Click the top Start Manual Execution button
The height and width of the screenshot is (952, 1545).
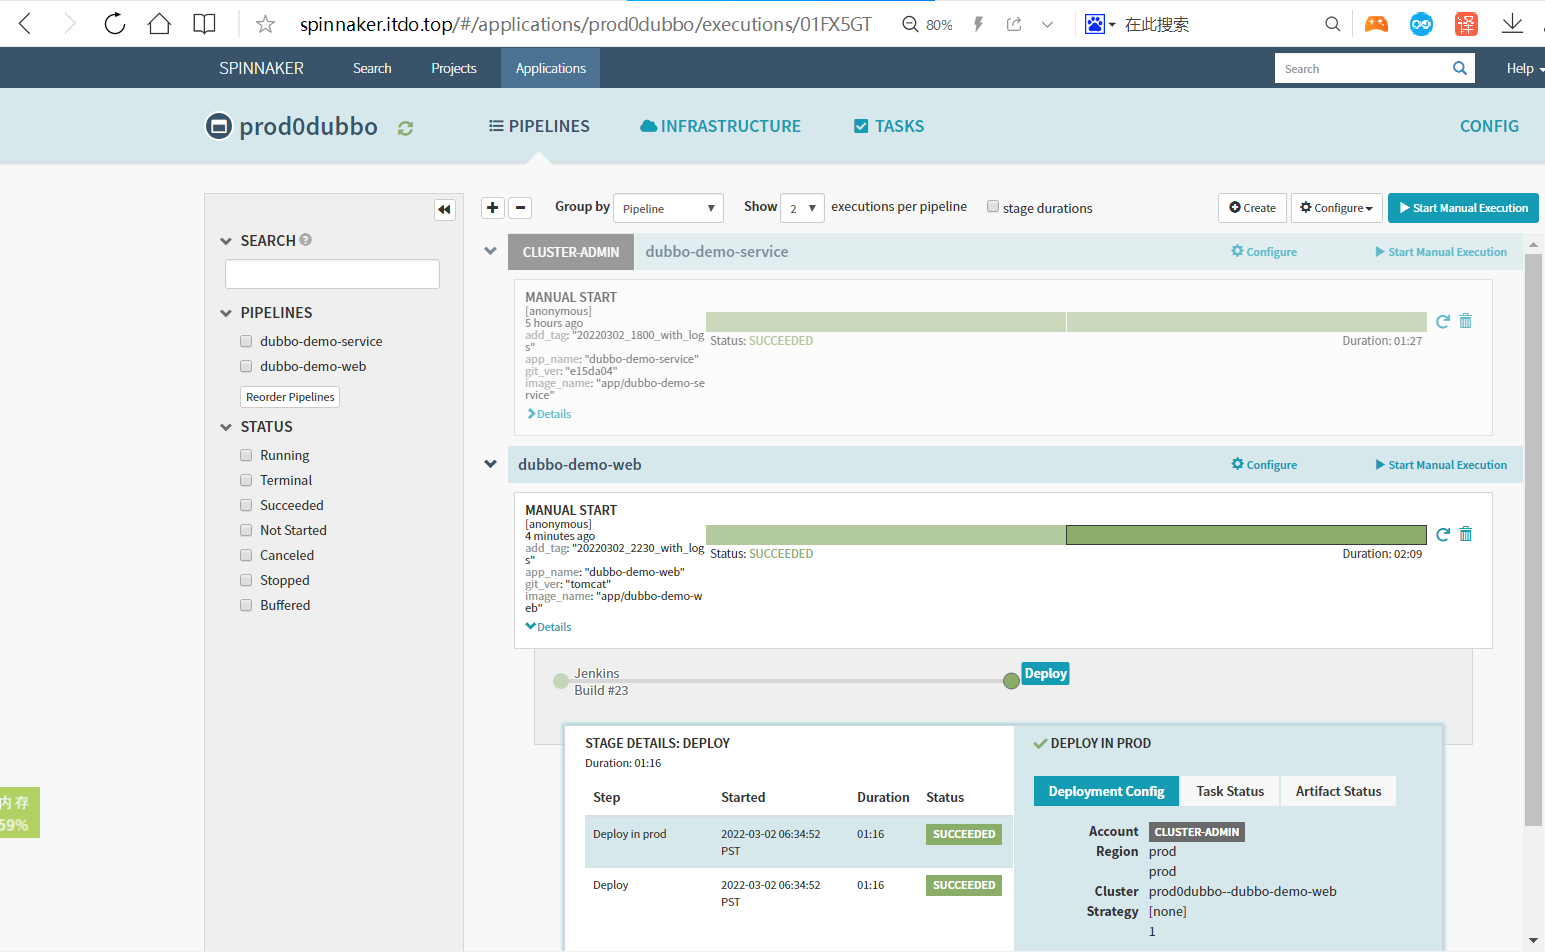(x=1463, y=208)
